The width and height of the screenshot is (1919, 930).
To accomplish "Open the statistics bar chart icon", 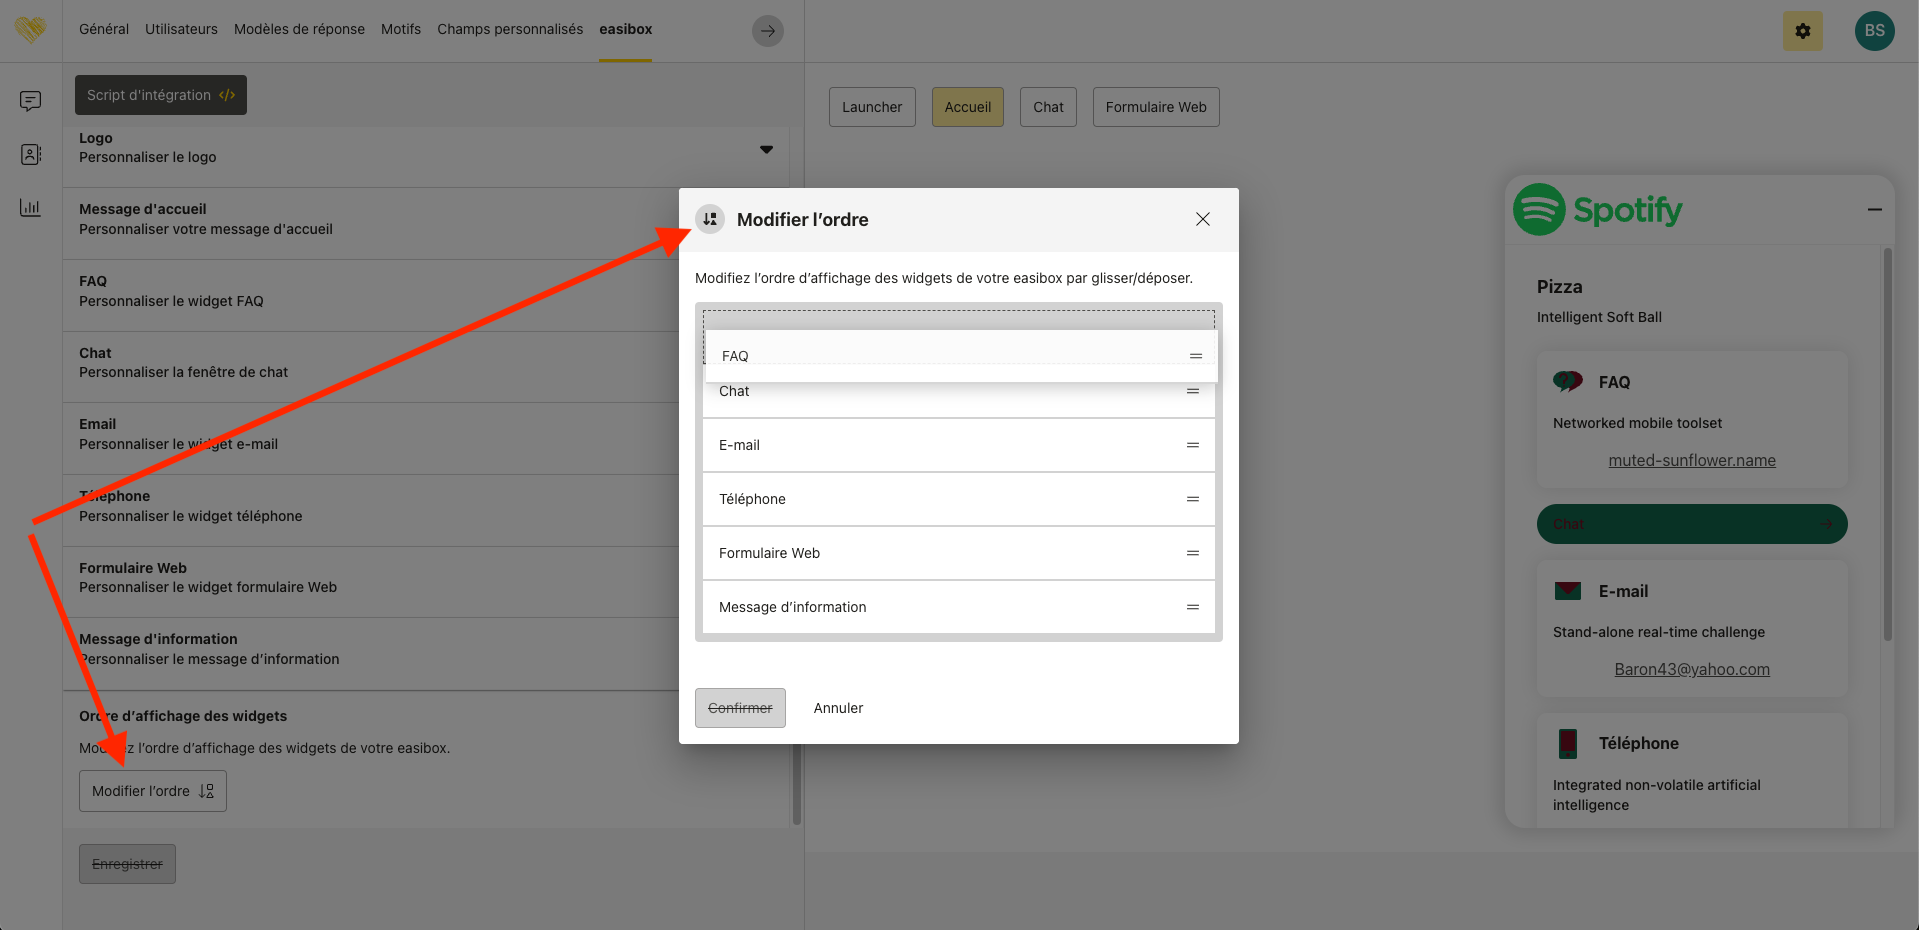I will pyautogui.click(x=30, y=208).
